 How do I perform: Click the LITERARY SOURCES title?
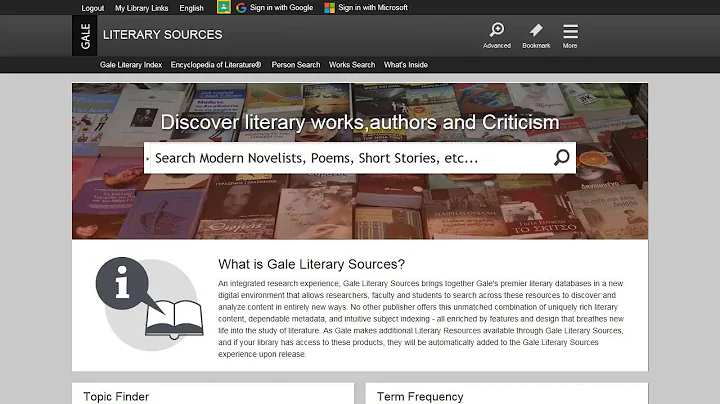click(x=163, y=35)
